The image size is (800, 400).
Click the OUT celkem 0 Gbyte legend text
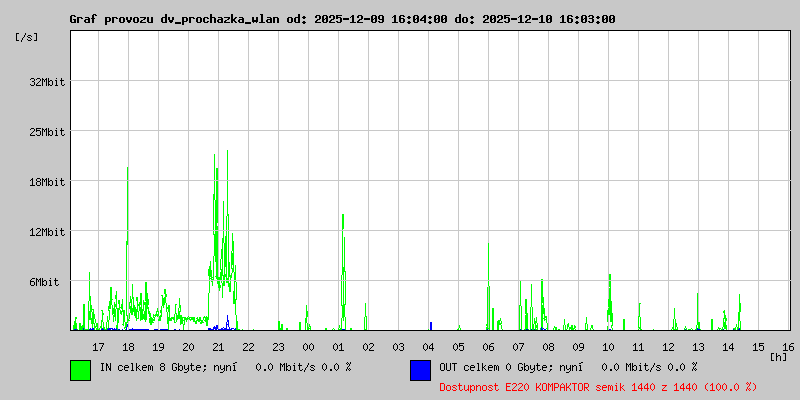tap(568, 367)
